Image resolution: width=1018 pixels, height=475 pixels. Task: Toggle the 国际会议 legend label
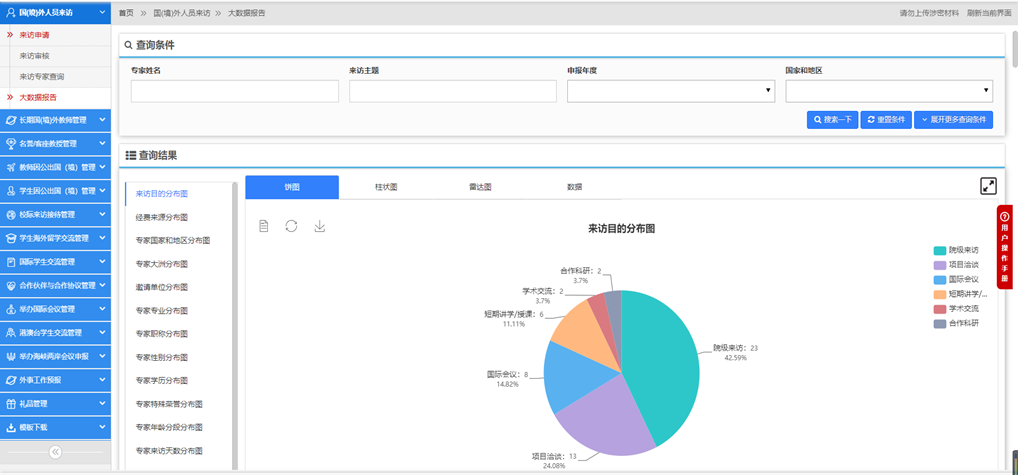point(963,279)
